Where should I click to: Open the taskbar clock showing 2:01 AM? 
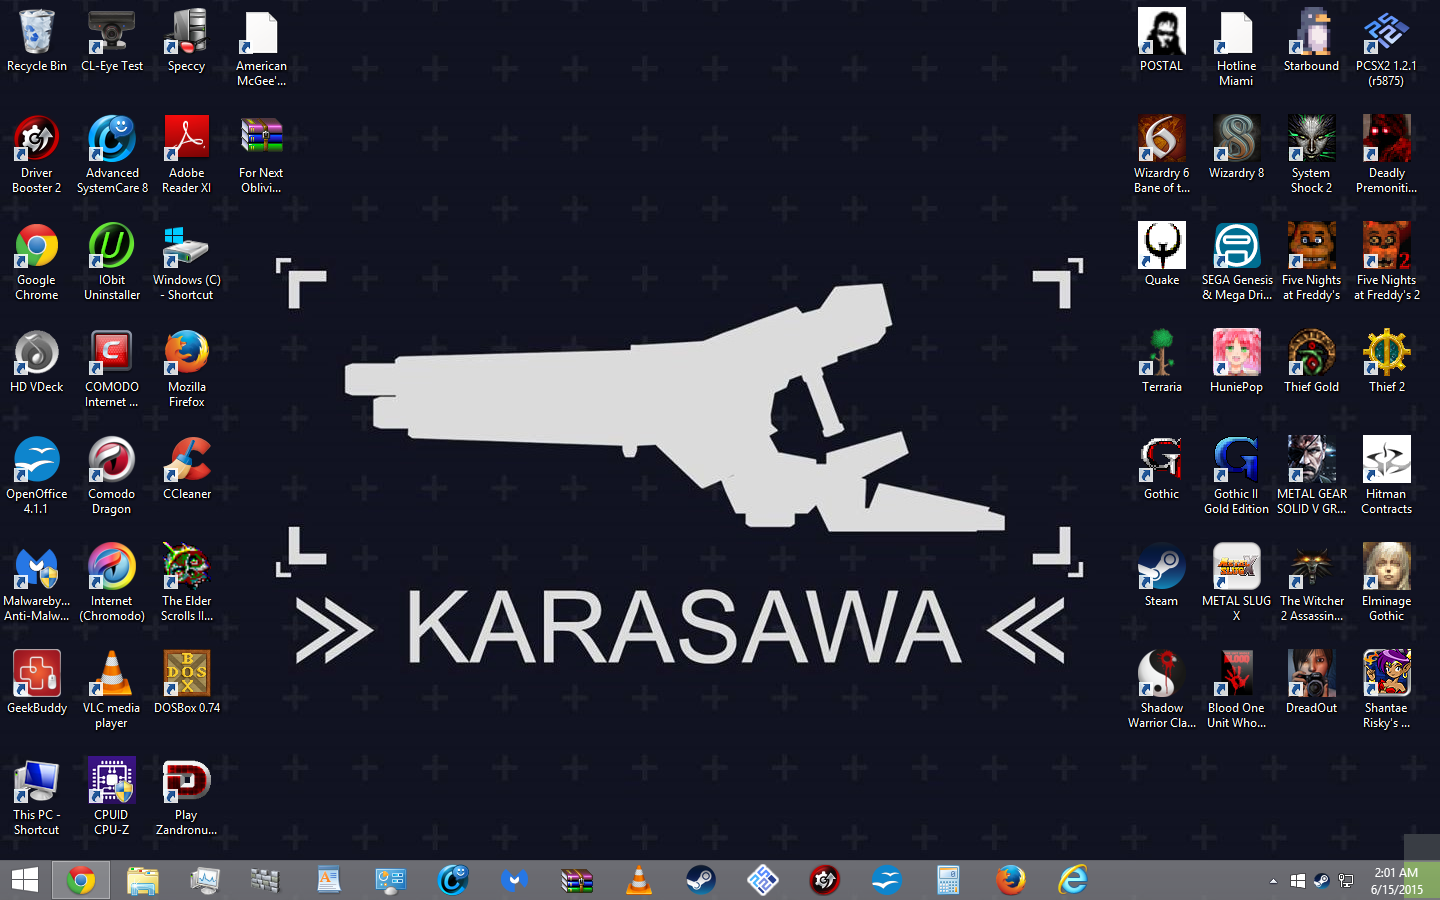coord(1397,881)
